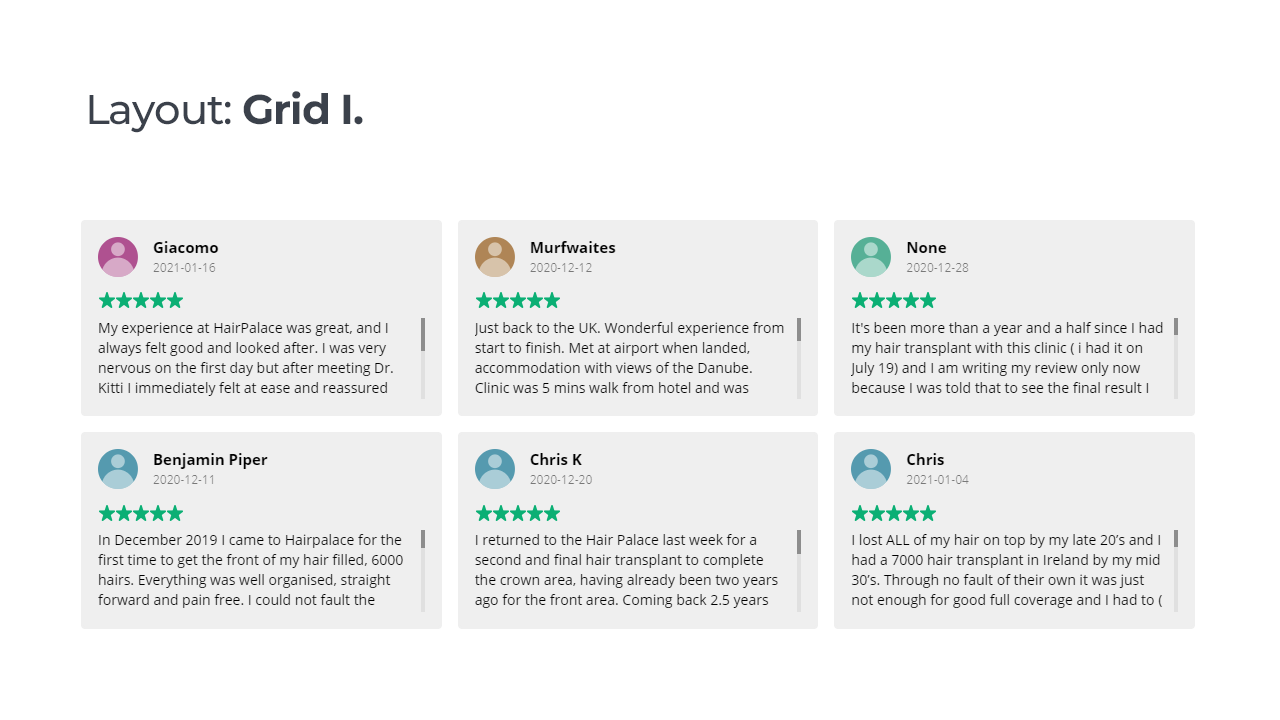Click the scrollbar in Murfwaites' review card
The height and width of the screenshot is (720, 1280).
[799, 358]
